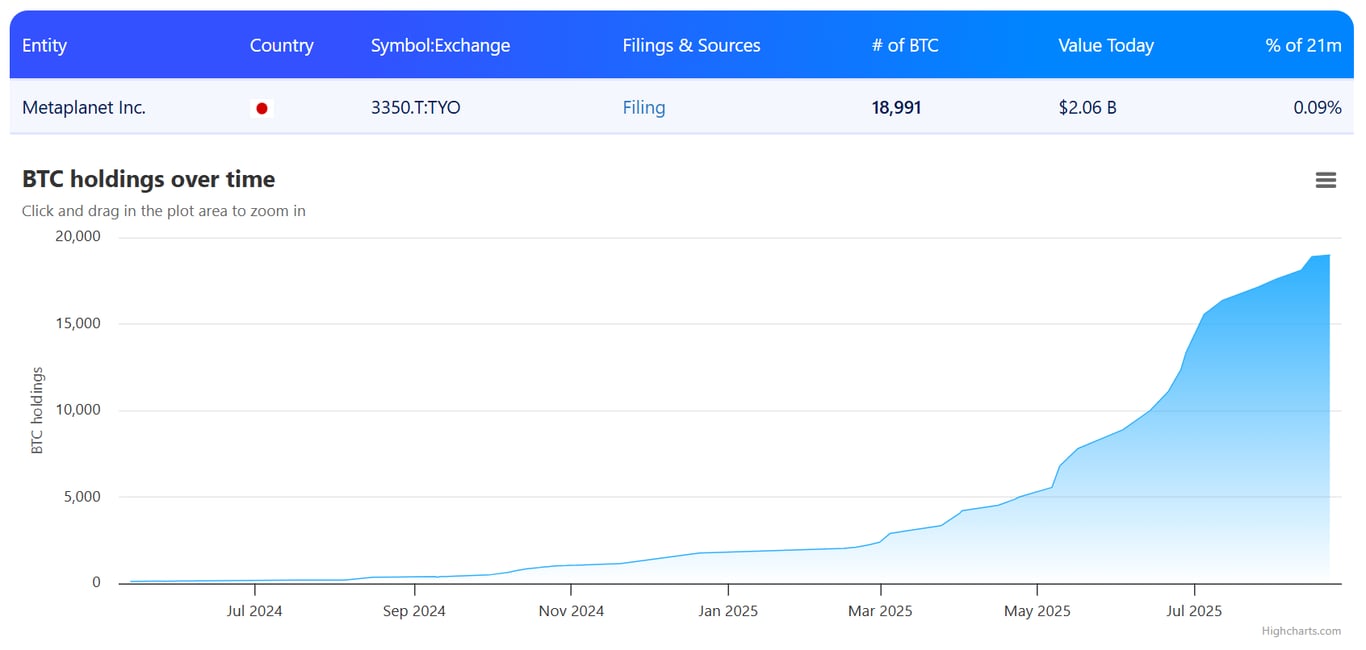Sort the table by # of BTC column
The image size is (1366, 650).
pos(904,45)
